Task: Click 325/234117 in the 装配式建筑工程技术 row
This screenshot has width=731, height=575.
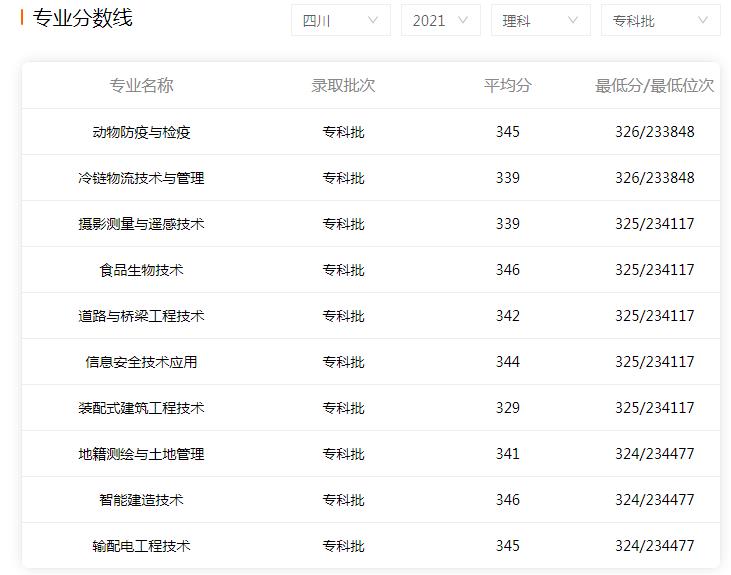Action: (655, 408)
